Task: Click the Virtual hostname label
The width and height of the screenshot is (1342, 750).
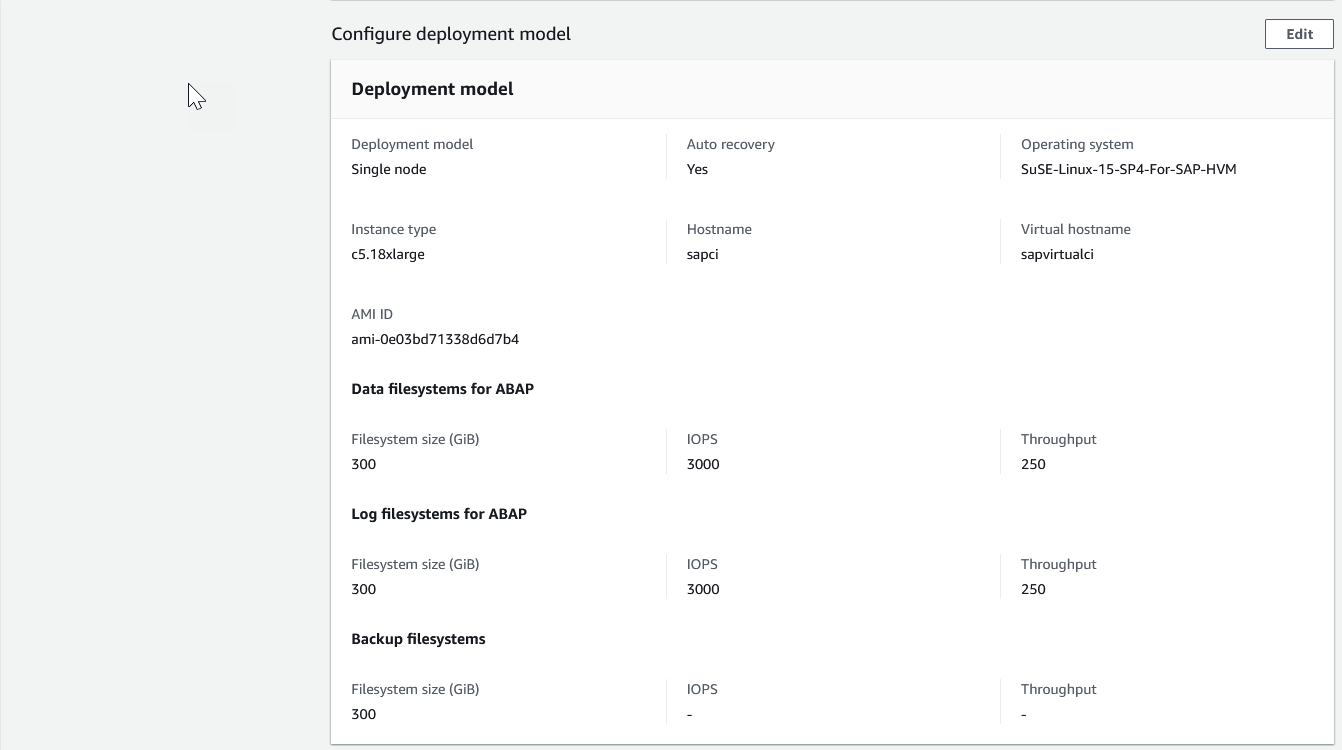Action: point(1075,229)
